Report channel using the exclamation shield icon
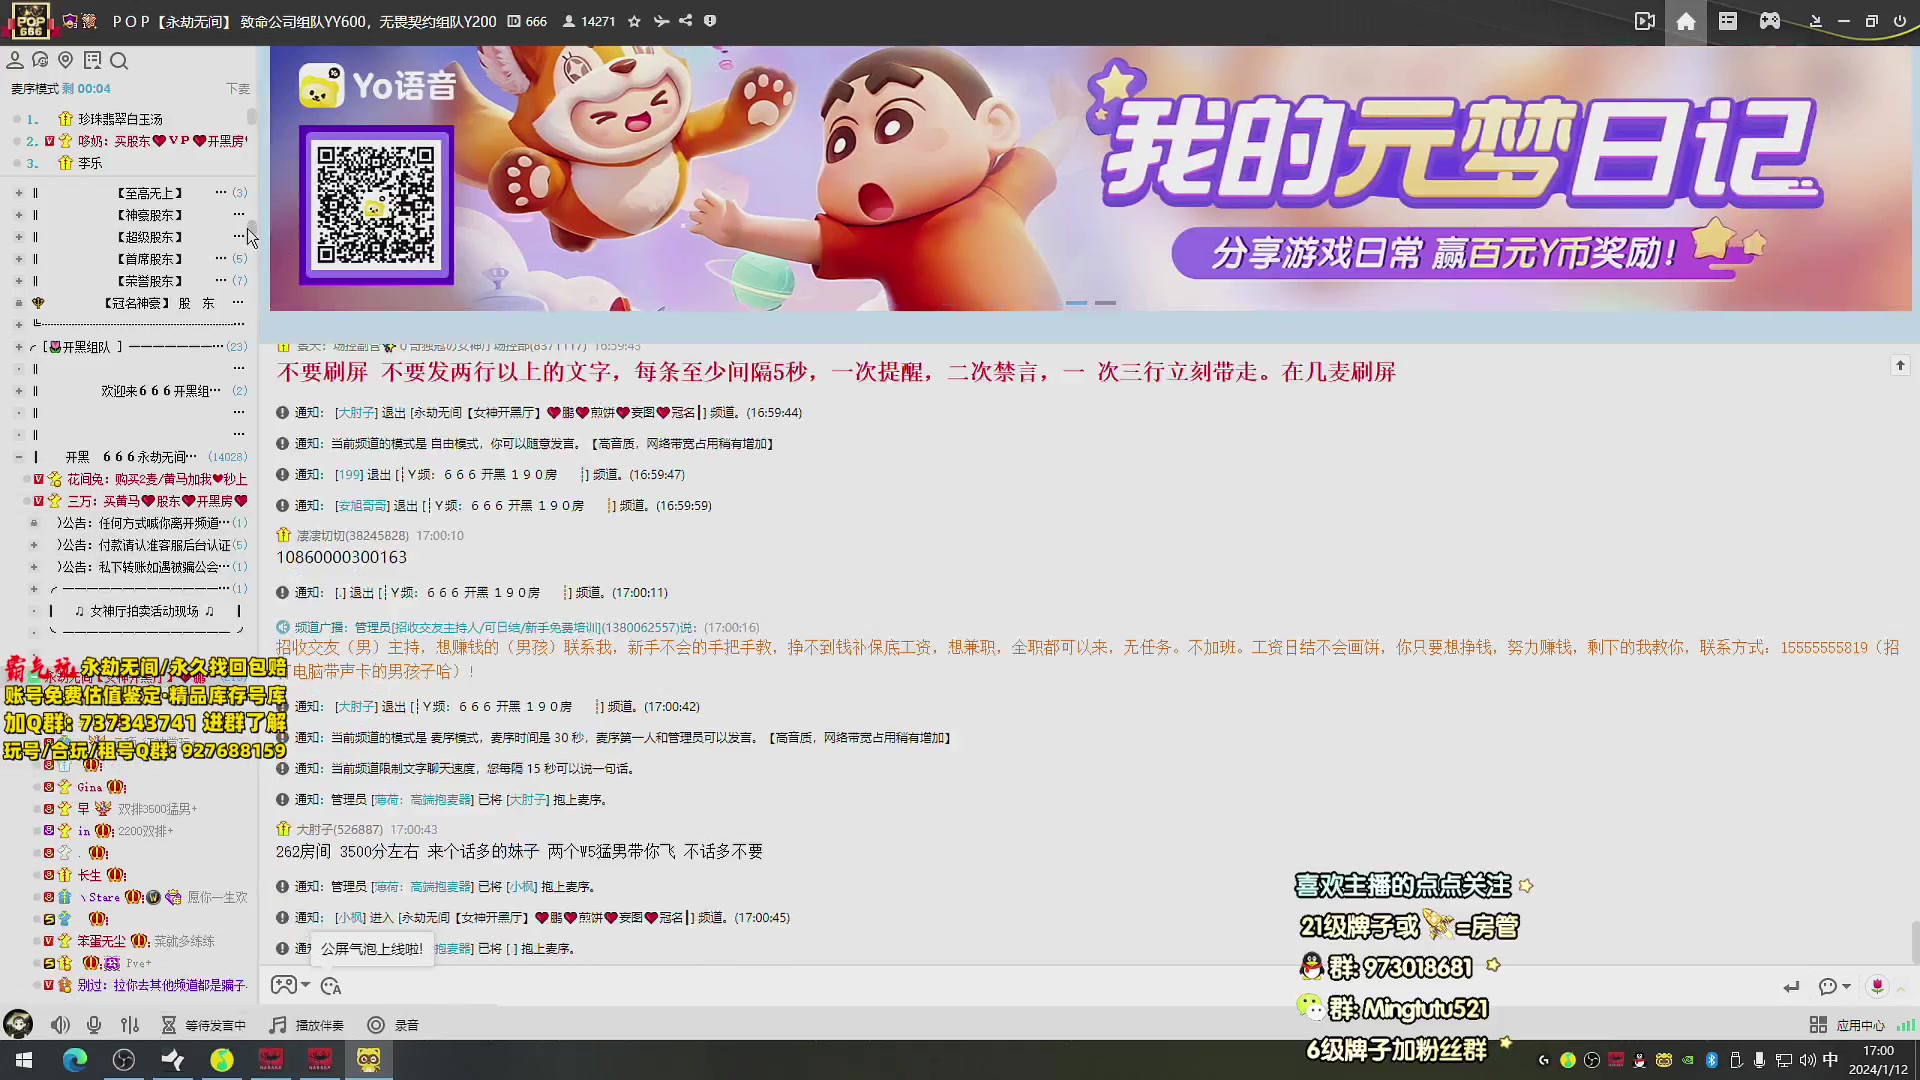 [710, 21]
